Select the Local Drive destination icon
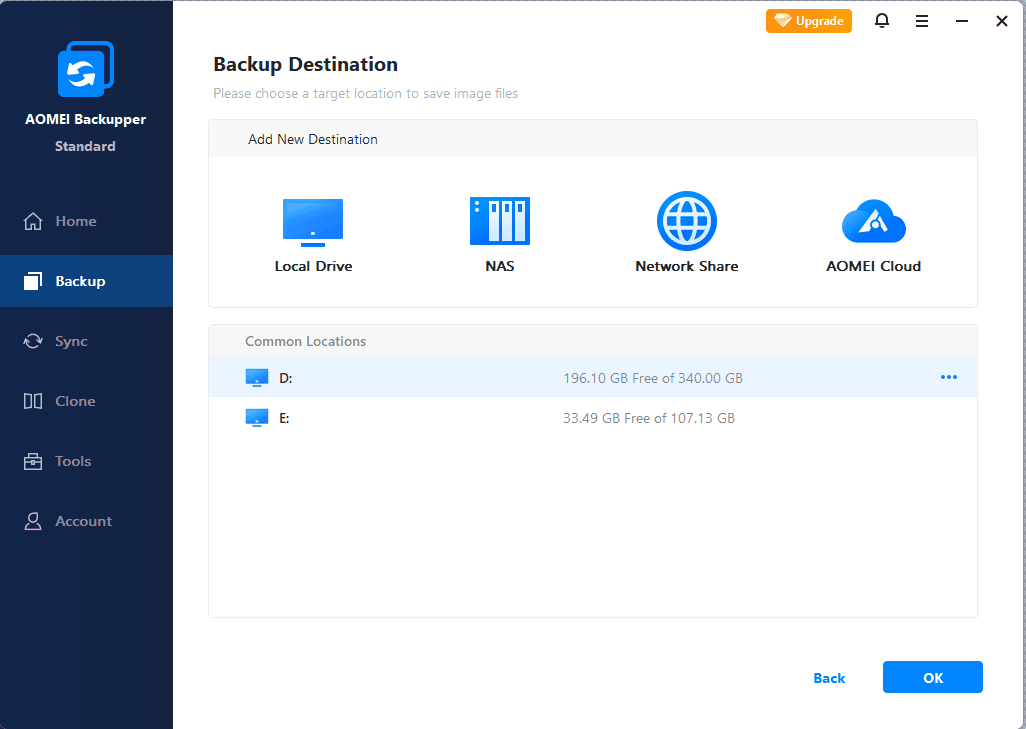This screenshot has width=1026, height=729. point(313,222)
